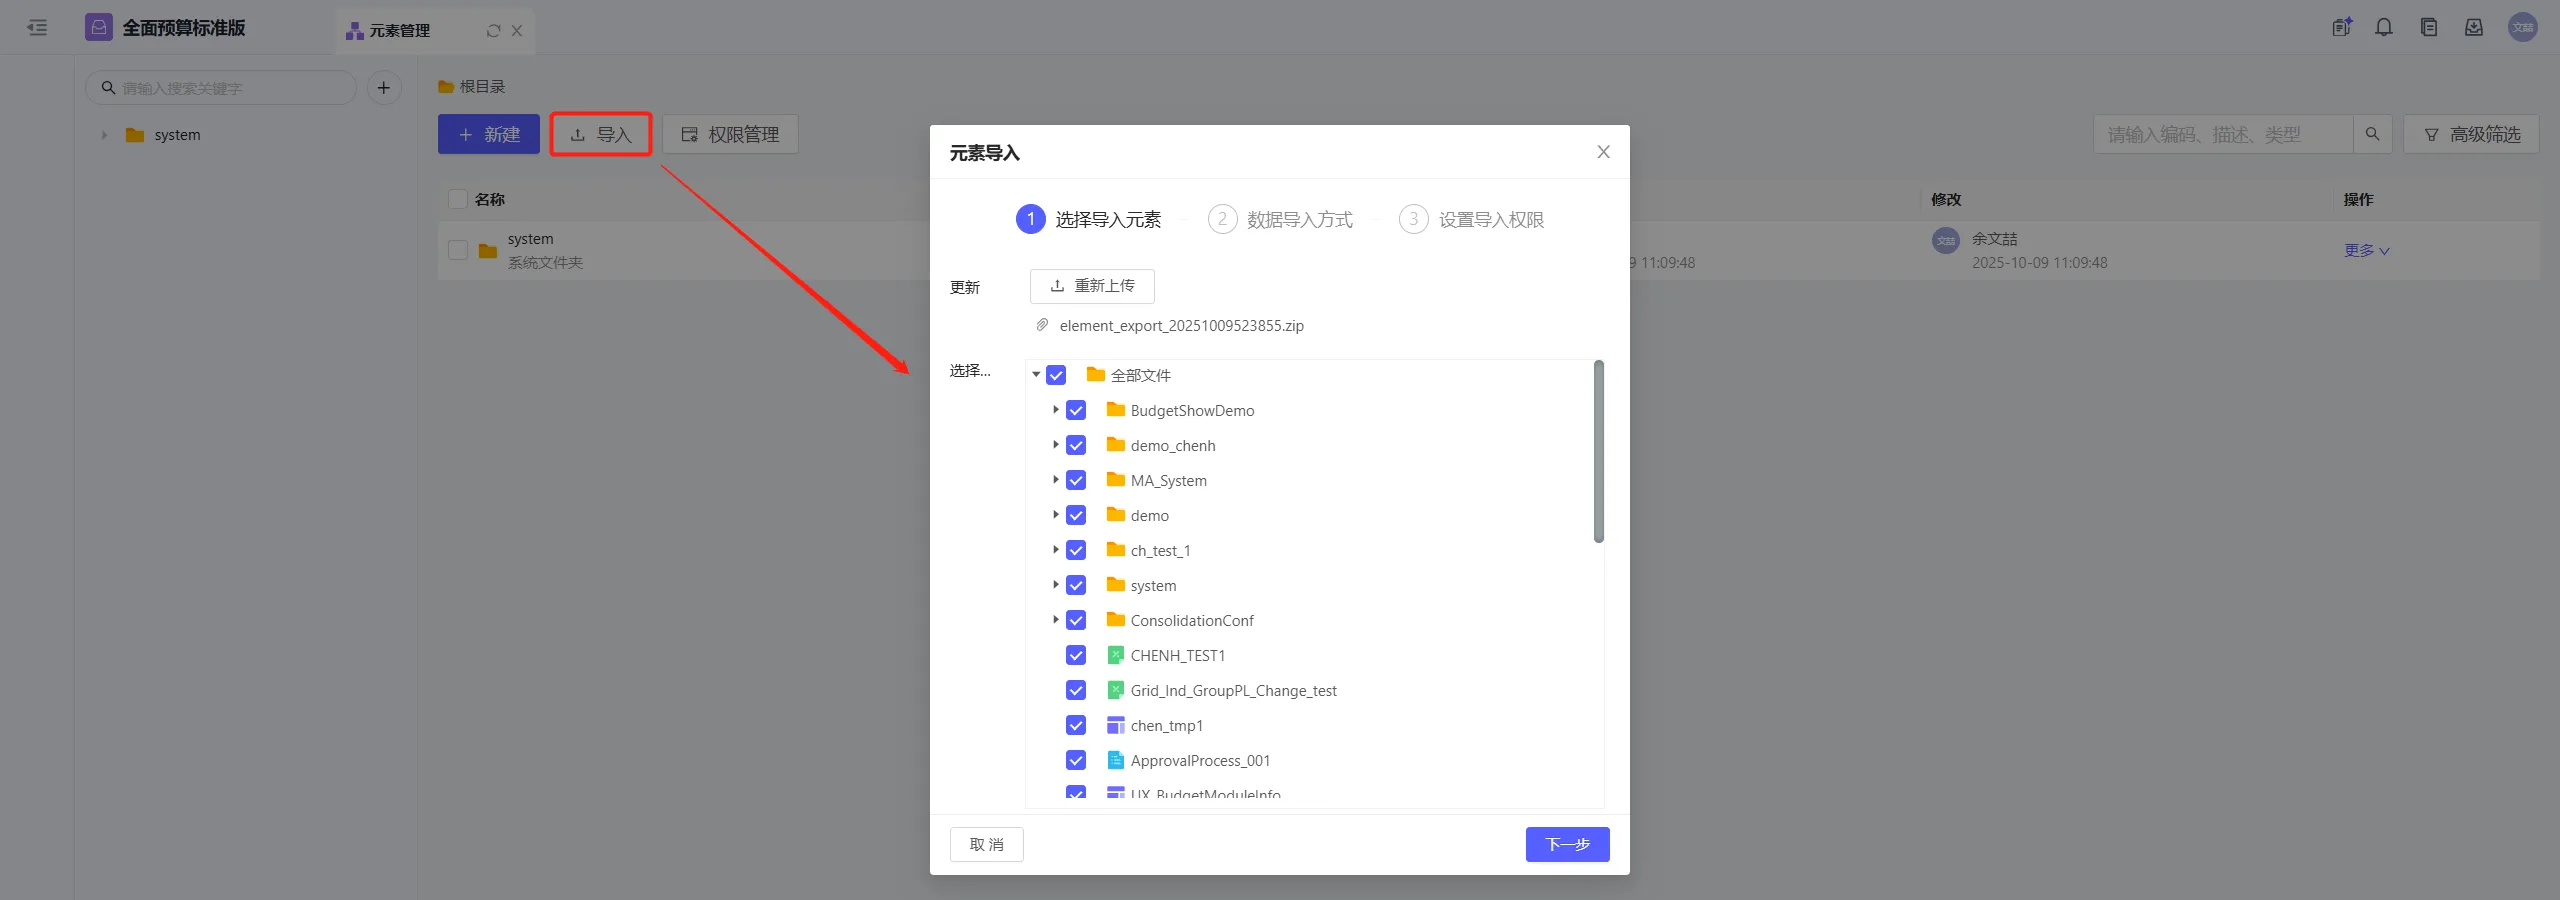Click the magnifier search button in toolbar
This screenshot has width=2560, height=900.
click(x=2372, y=134)
